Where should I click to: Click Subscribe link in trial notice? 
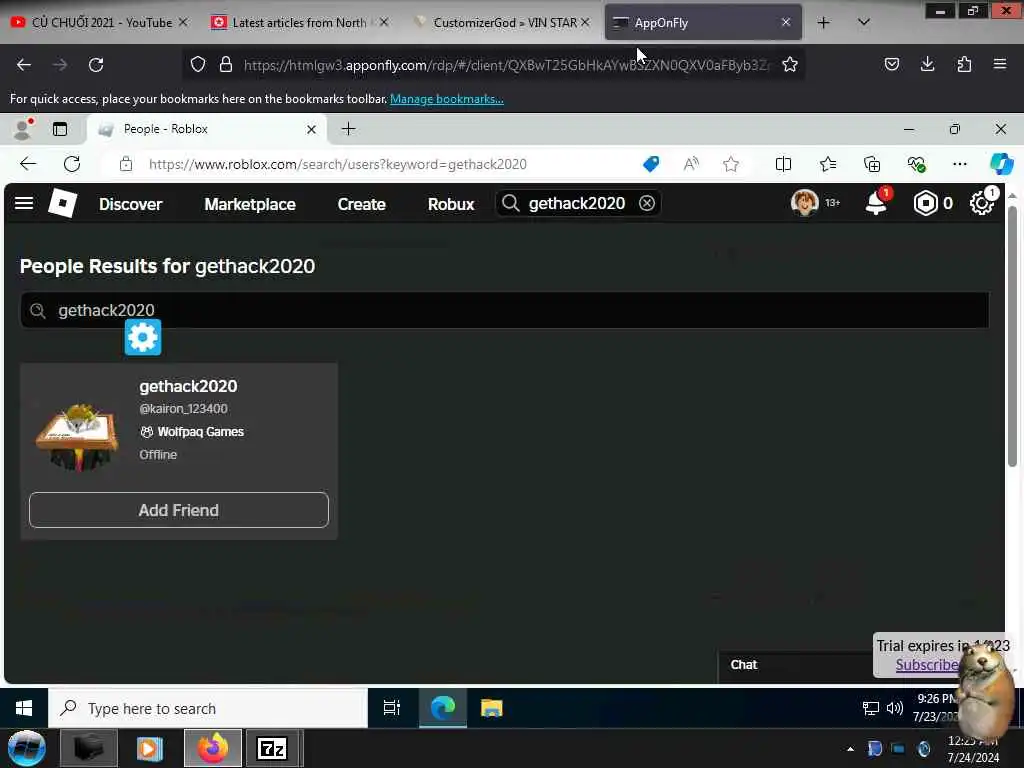(x=927, y=665)
